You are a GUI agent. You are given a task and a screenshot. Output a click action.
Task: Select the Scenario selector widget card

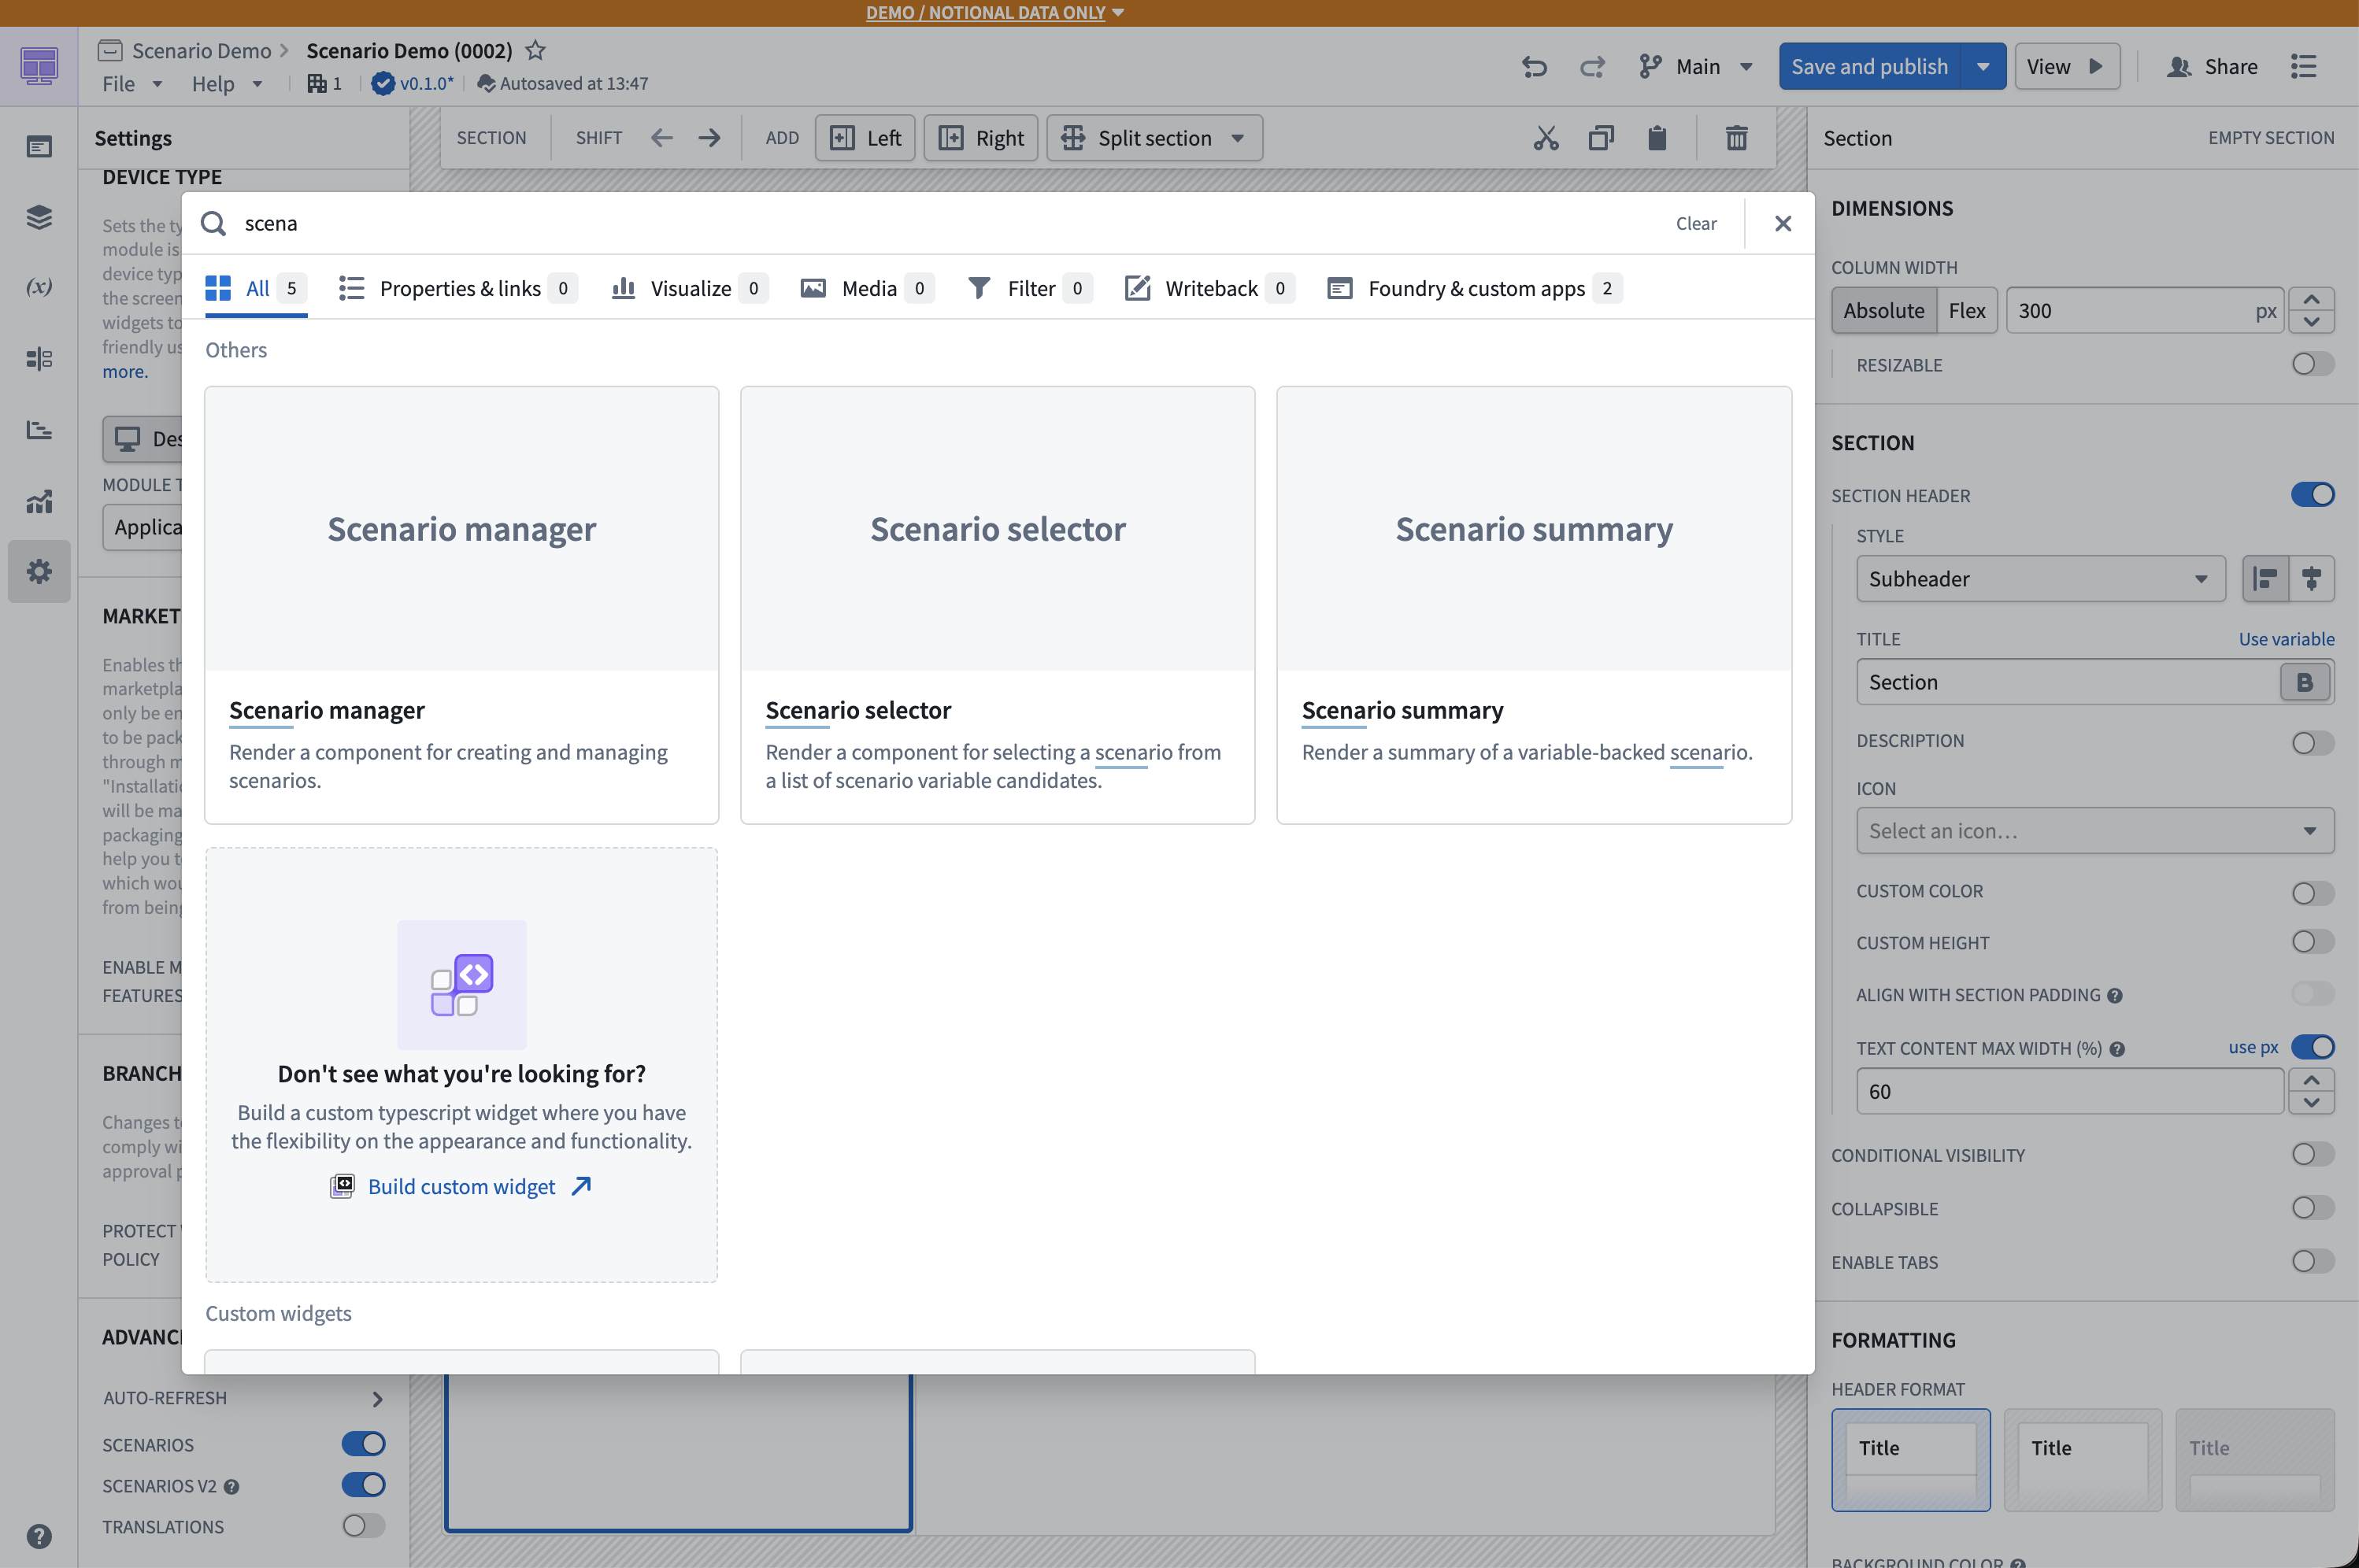coord(997,605)
